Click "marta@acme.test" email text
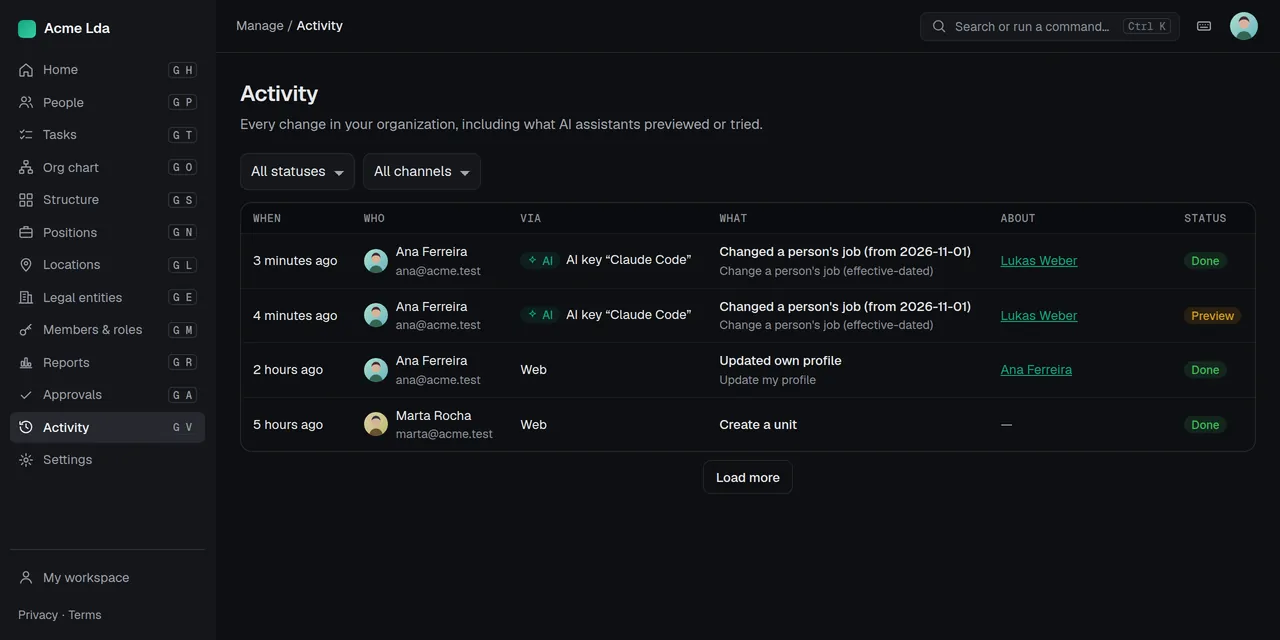The width and height of the screenshot is (1280, 640). click(444, 434)
